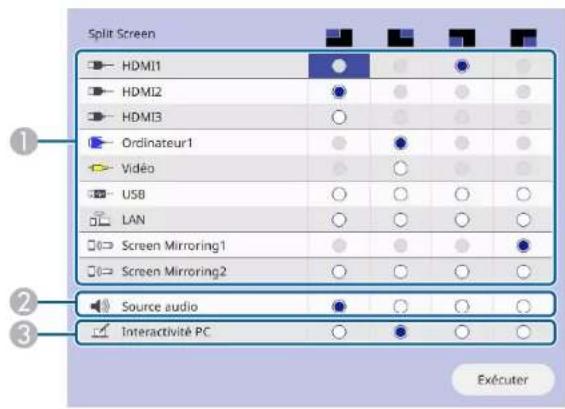Click the Interactivité PC pen icon
Viewport: 565px width, 409px height.
pos(100,331)
